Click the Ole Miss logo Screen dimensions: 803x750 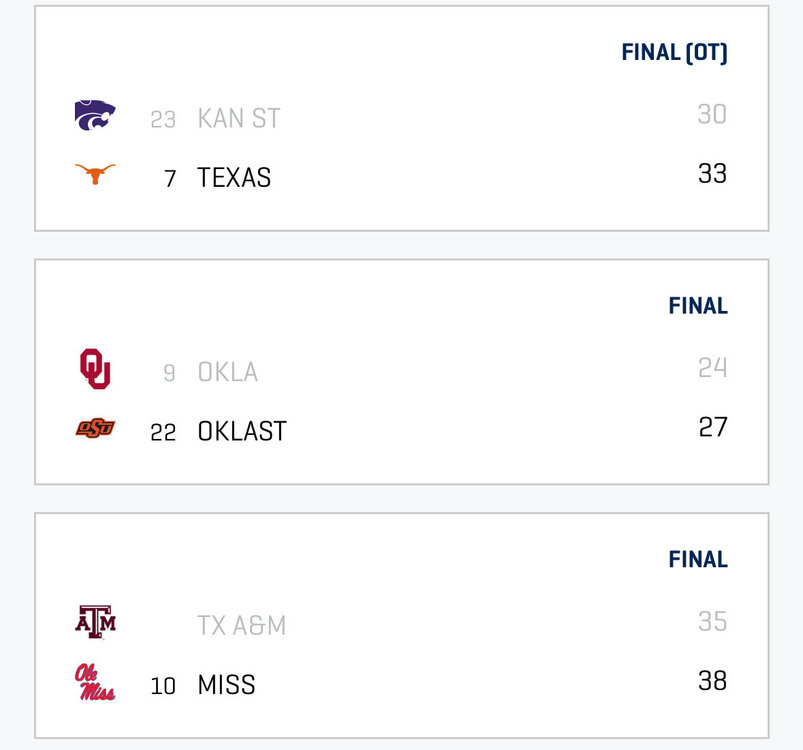95,682
